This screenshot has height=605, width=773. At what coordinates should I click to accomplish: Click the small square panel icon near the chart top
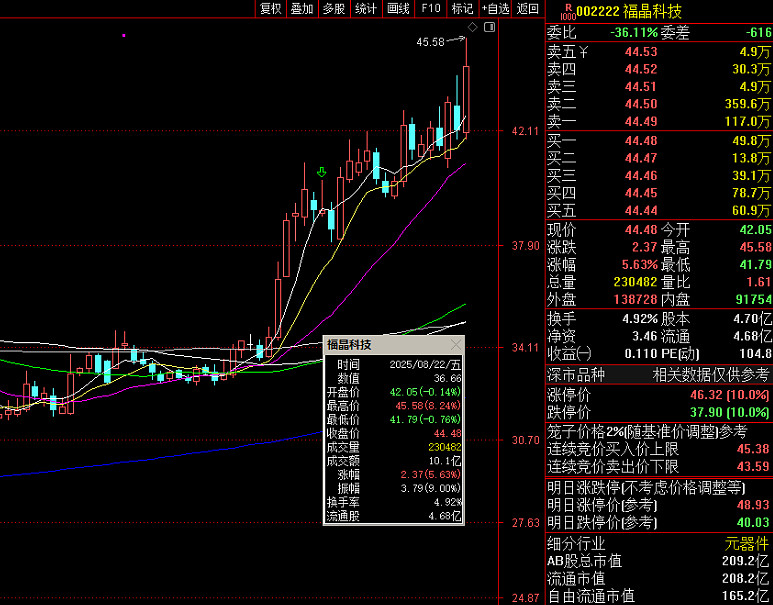[x=489, y=26]
